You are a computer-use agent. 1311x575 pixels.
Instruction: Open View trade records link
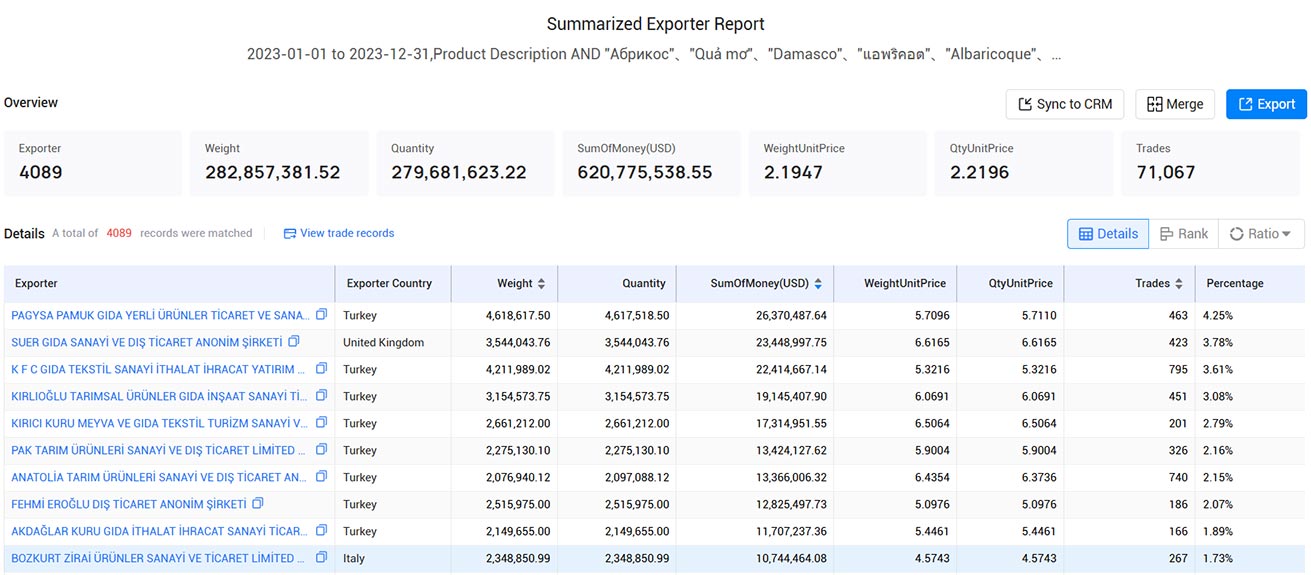[x=339, y=233]
